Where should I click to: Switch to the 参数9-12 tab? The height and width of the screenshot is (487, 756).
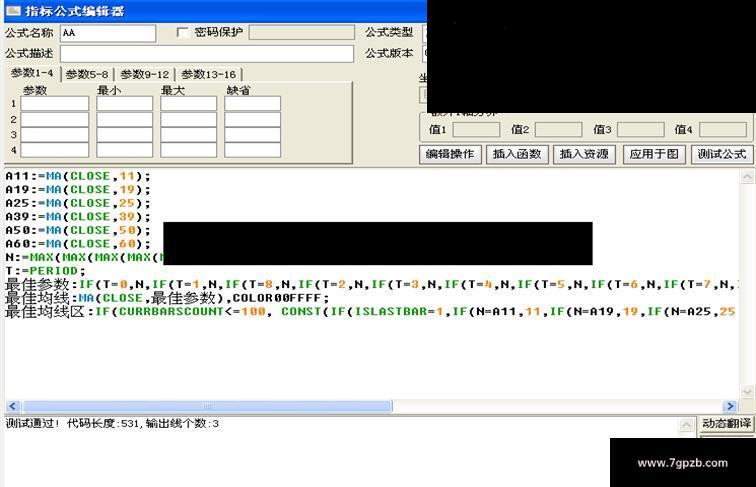145,74
